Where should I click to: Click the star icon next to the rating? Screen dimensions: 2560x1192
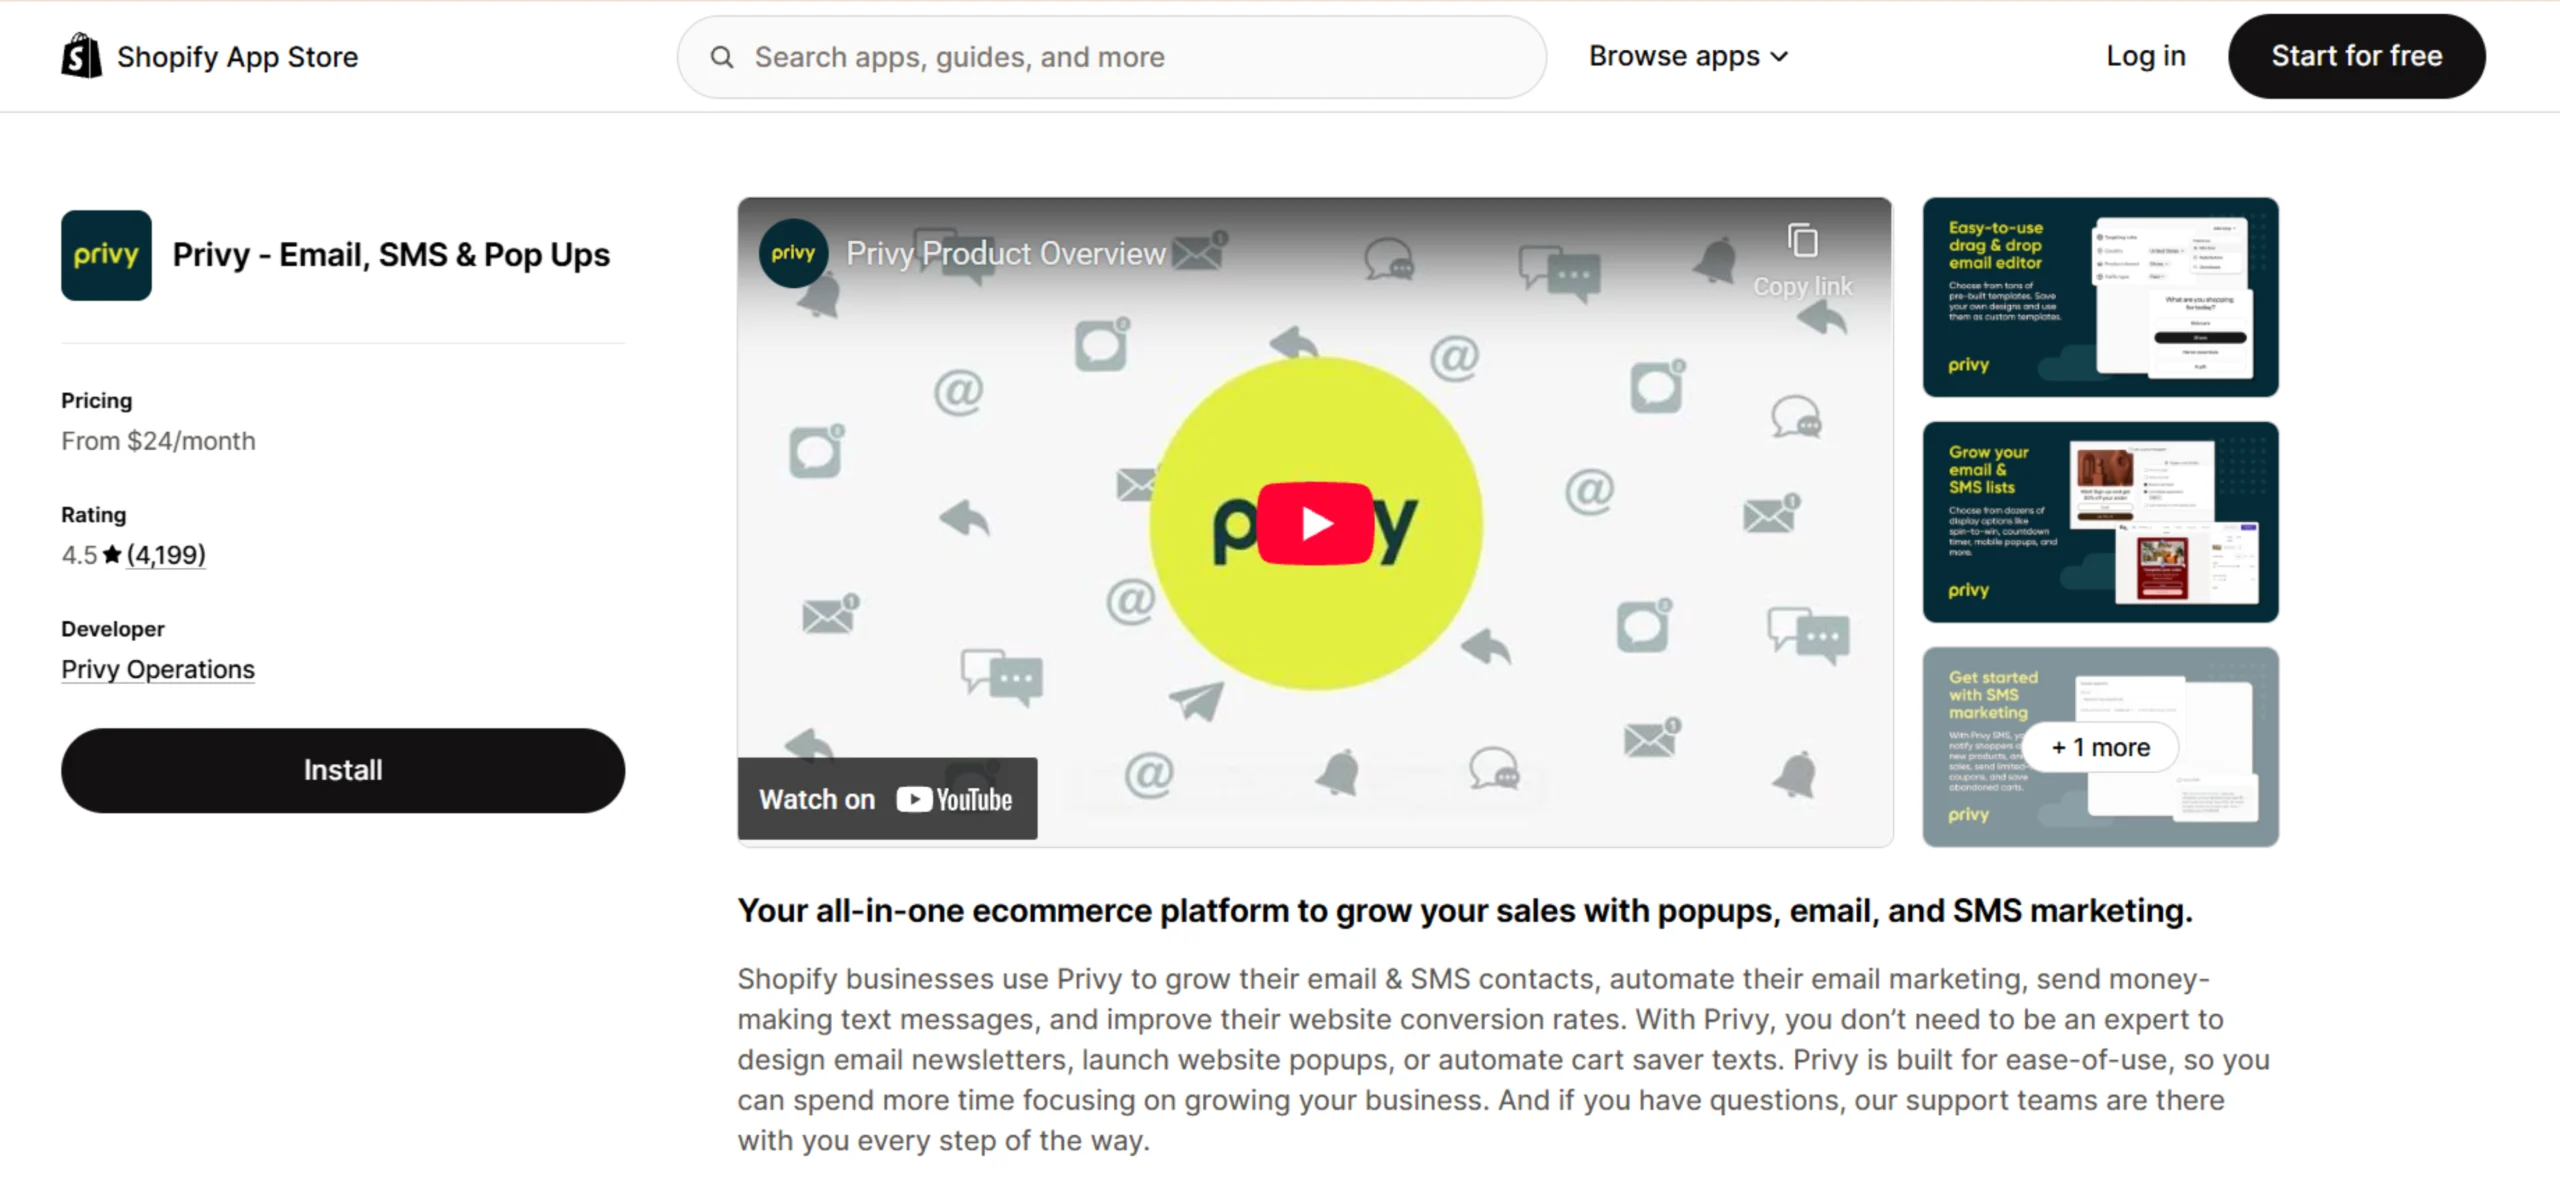click(110, 554)
